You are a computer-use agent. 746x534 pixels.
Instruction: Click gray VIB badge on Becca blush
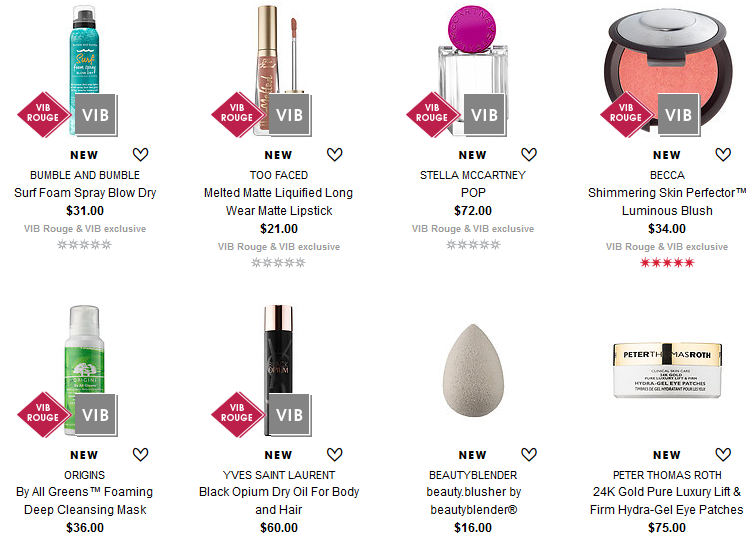(x=679, y=115)
